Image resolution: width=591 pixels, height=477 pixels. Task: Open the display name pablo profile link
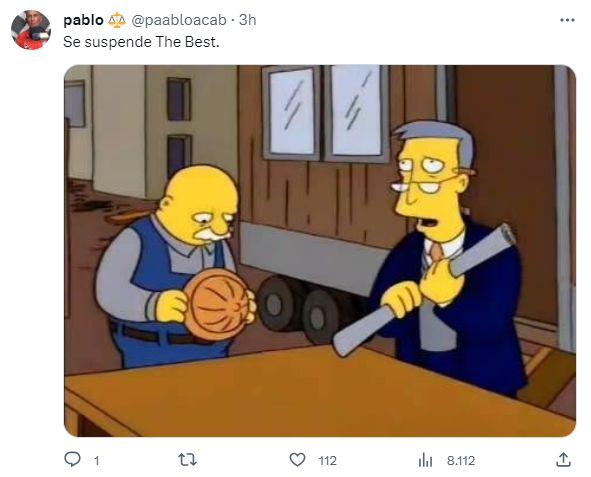pyautogui.click(x=83, y=20)
